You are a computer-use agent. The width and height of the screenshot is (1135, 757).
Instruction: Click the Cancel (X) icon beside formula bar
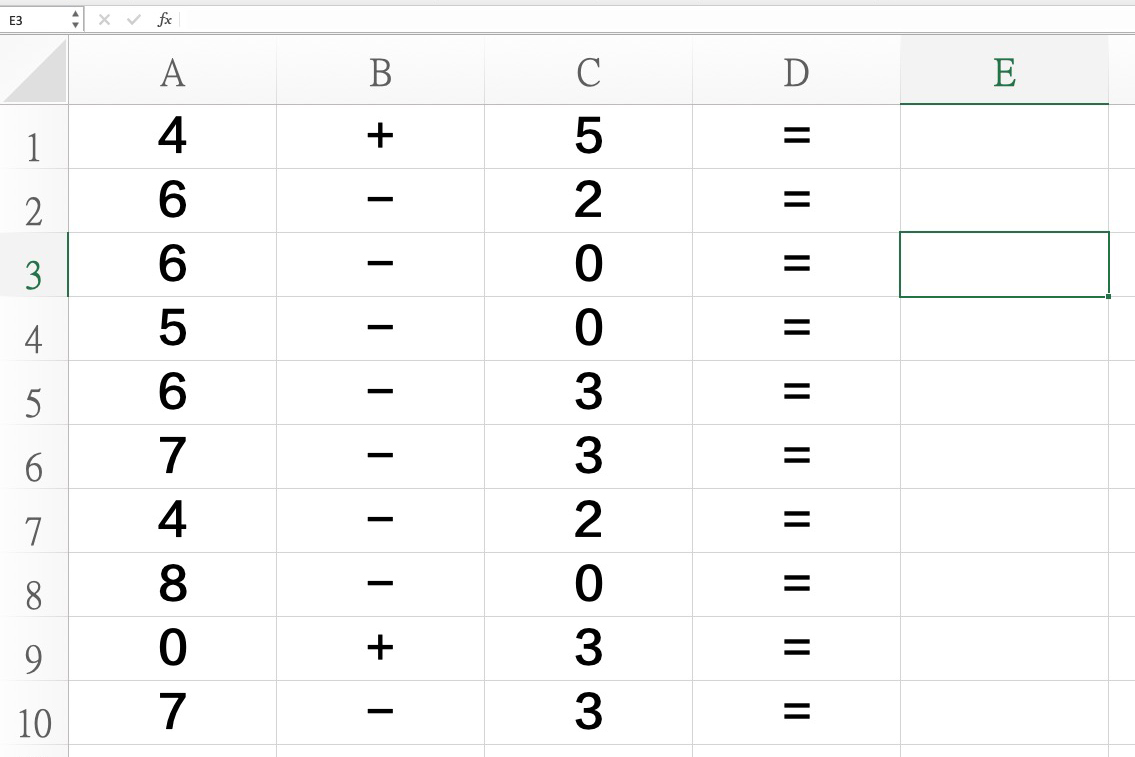(105, 17)
